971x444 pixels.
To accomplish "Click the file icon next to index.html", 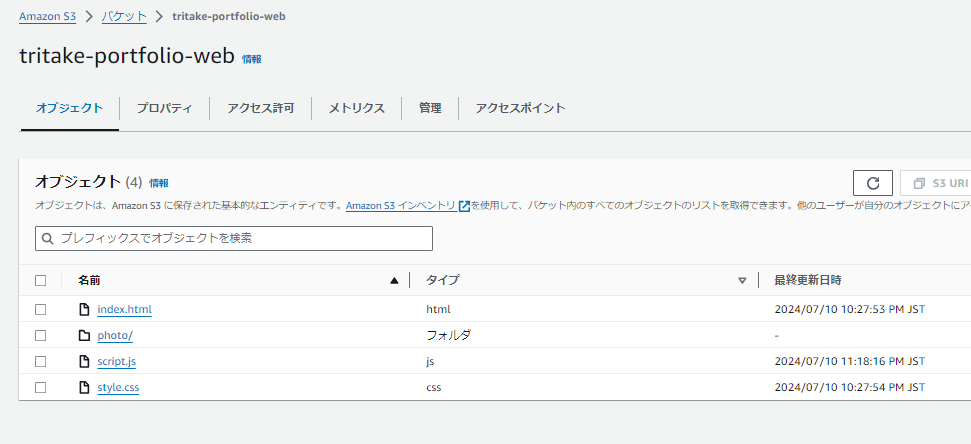I will [84, 310].
